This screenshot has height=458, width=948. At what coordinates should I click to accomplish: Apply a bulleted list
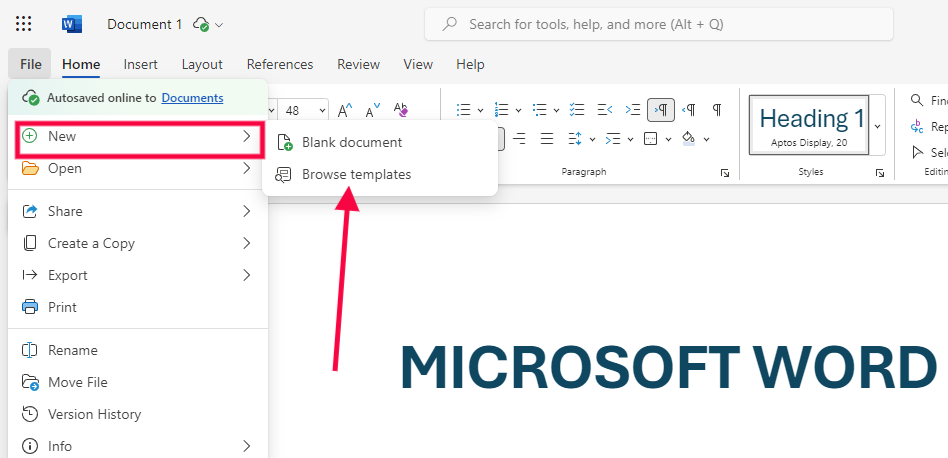(x=464, y=110)
